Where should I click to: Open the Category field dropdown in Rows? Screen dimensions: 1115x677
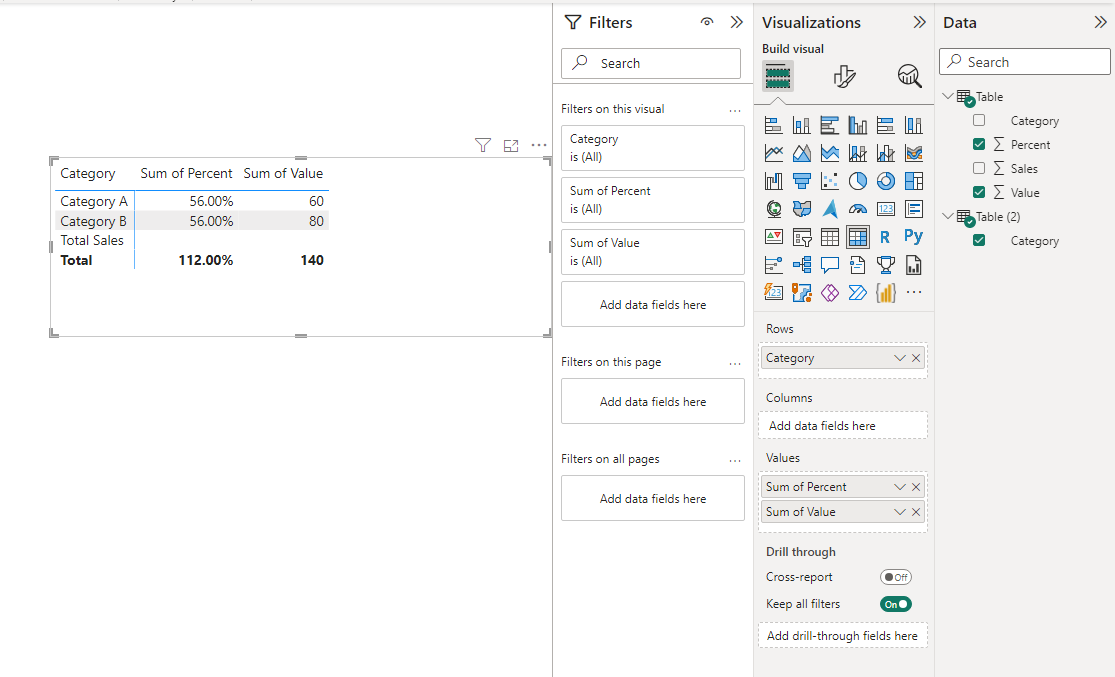tap(900, 358)
